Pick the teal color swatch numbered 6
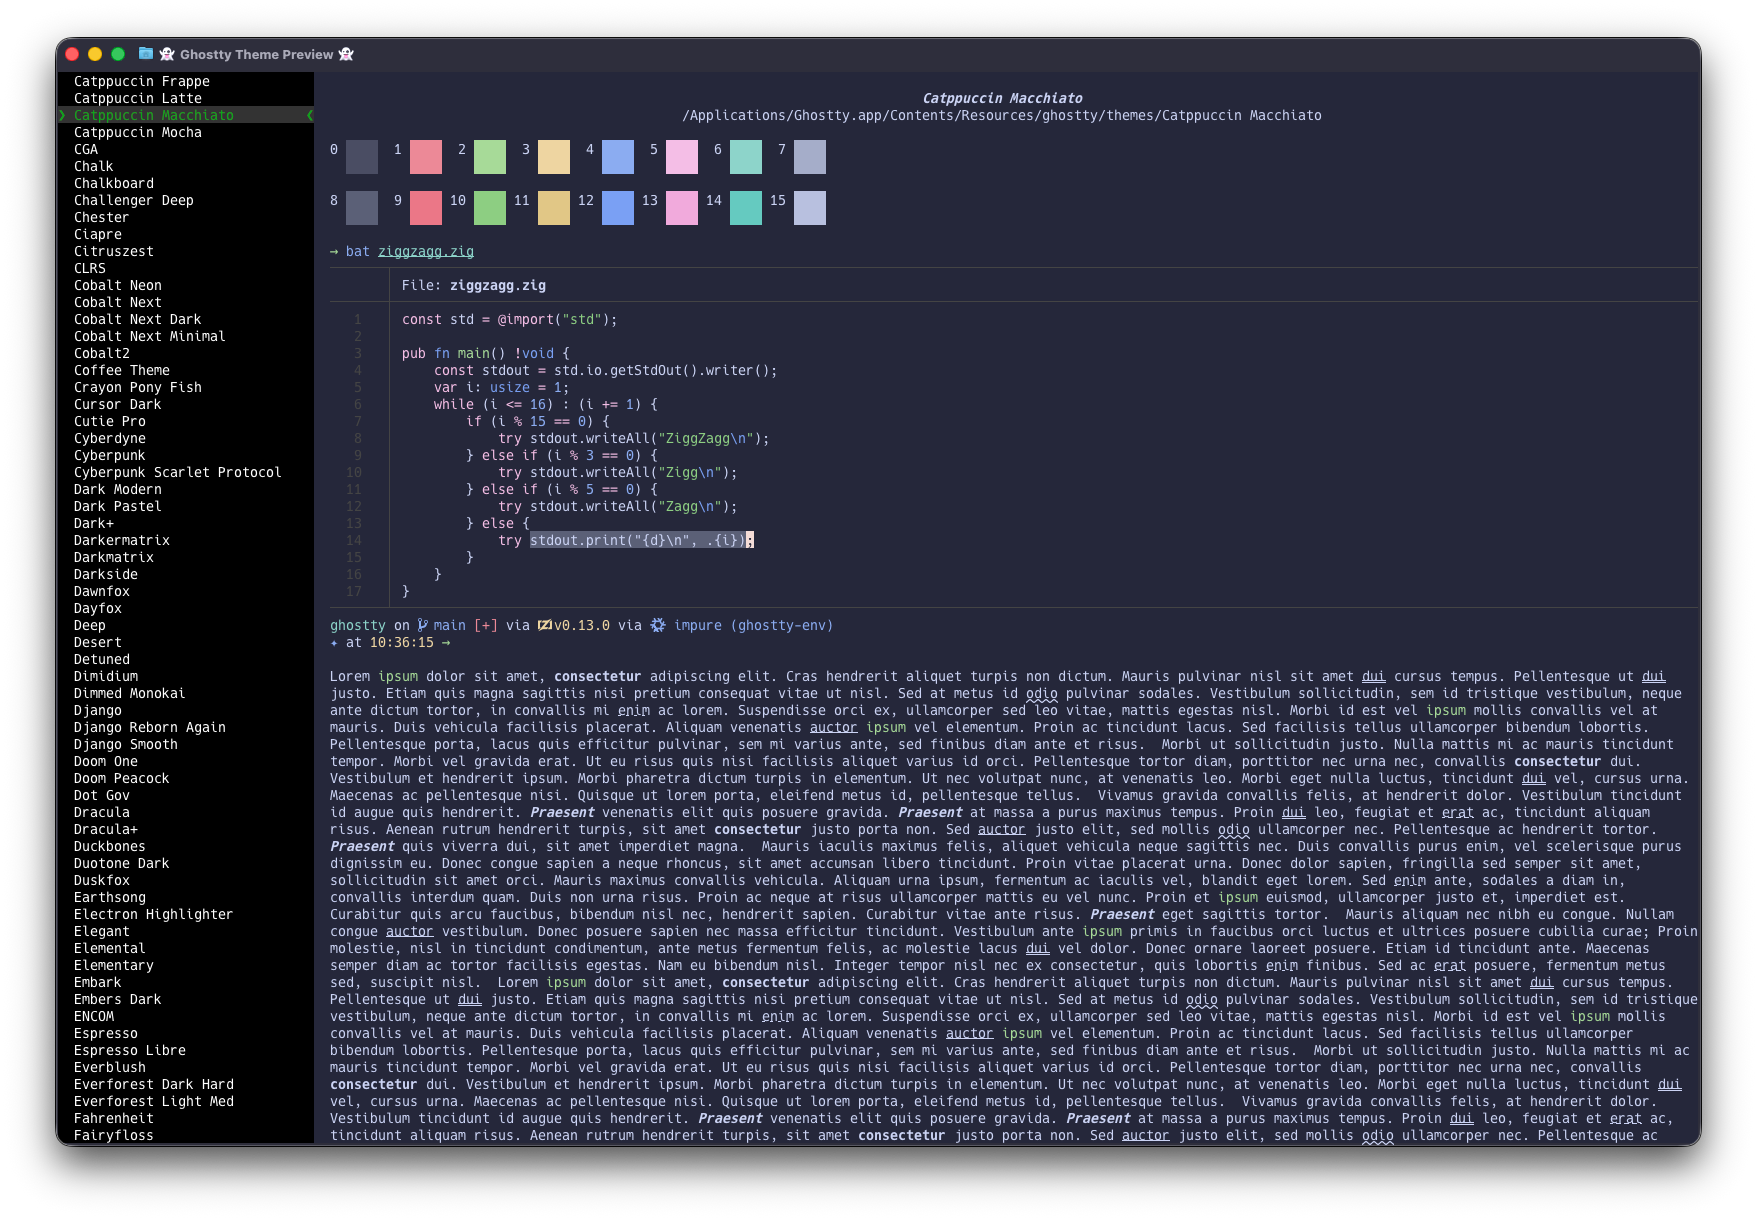 pyautogui.click(x=746, y=157)
